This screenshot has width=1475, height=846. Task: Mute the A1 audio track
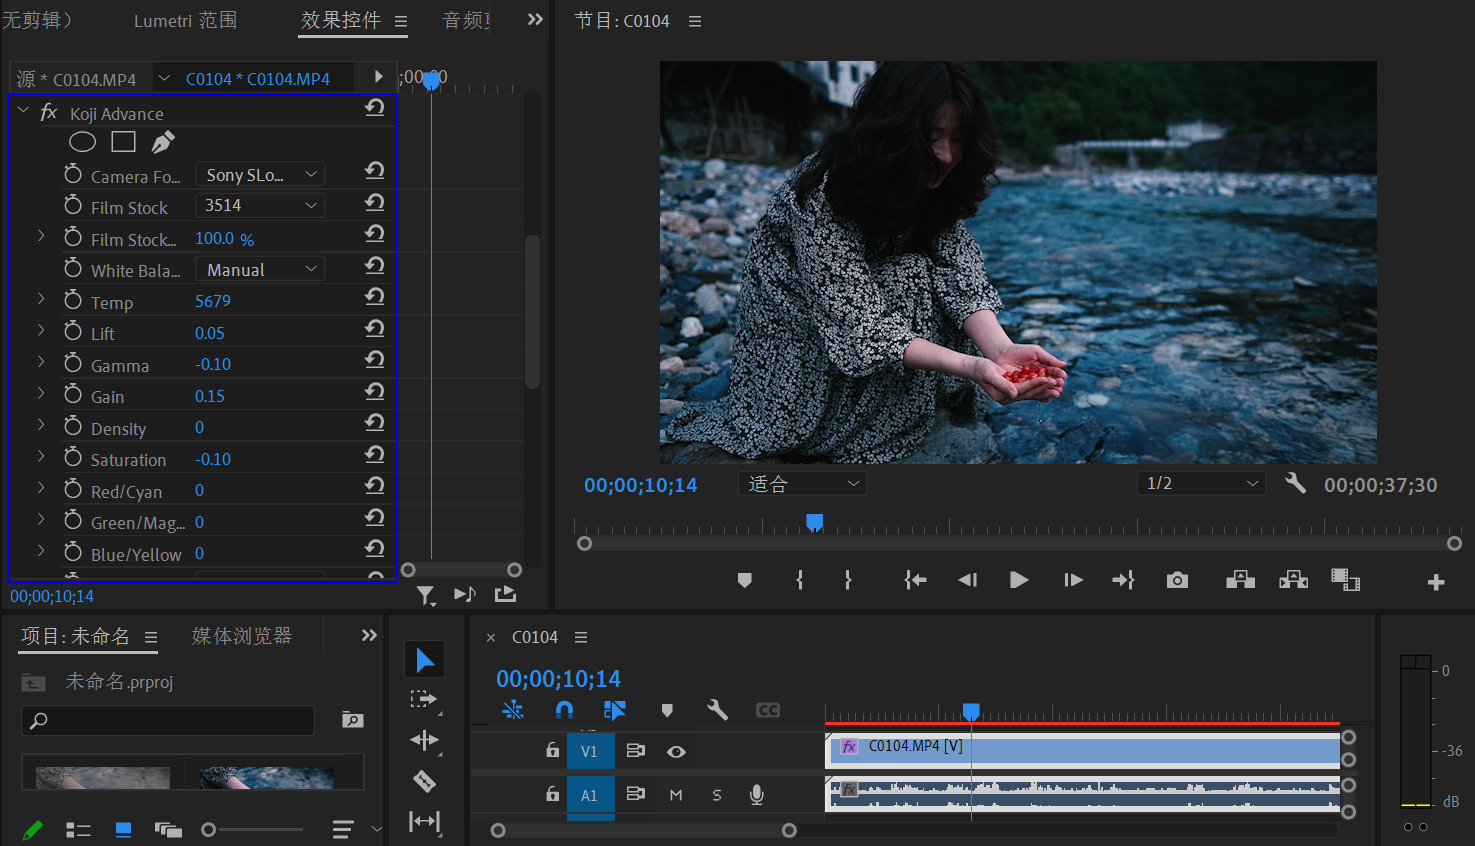[x=676, y=795]
